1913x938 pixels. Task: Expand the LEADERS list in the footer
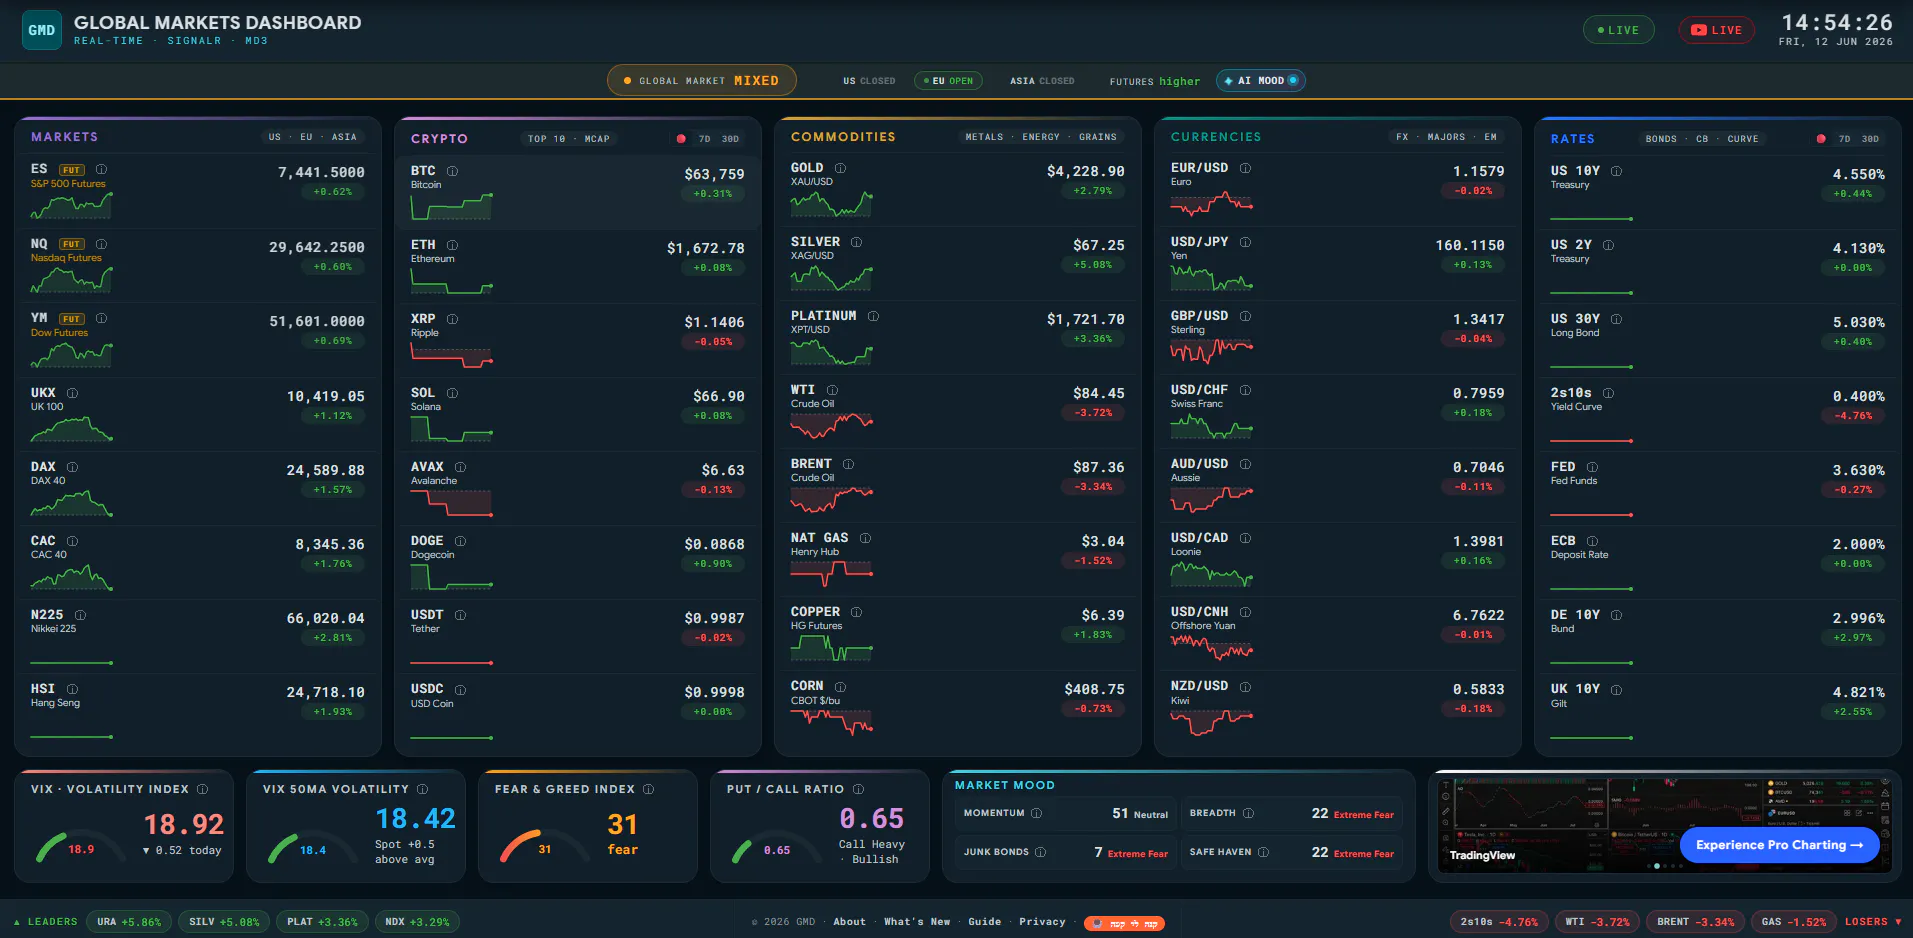click(46, 922)
